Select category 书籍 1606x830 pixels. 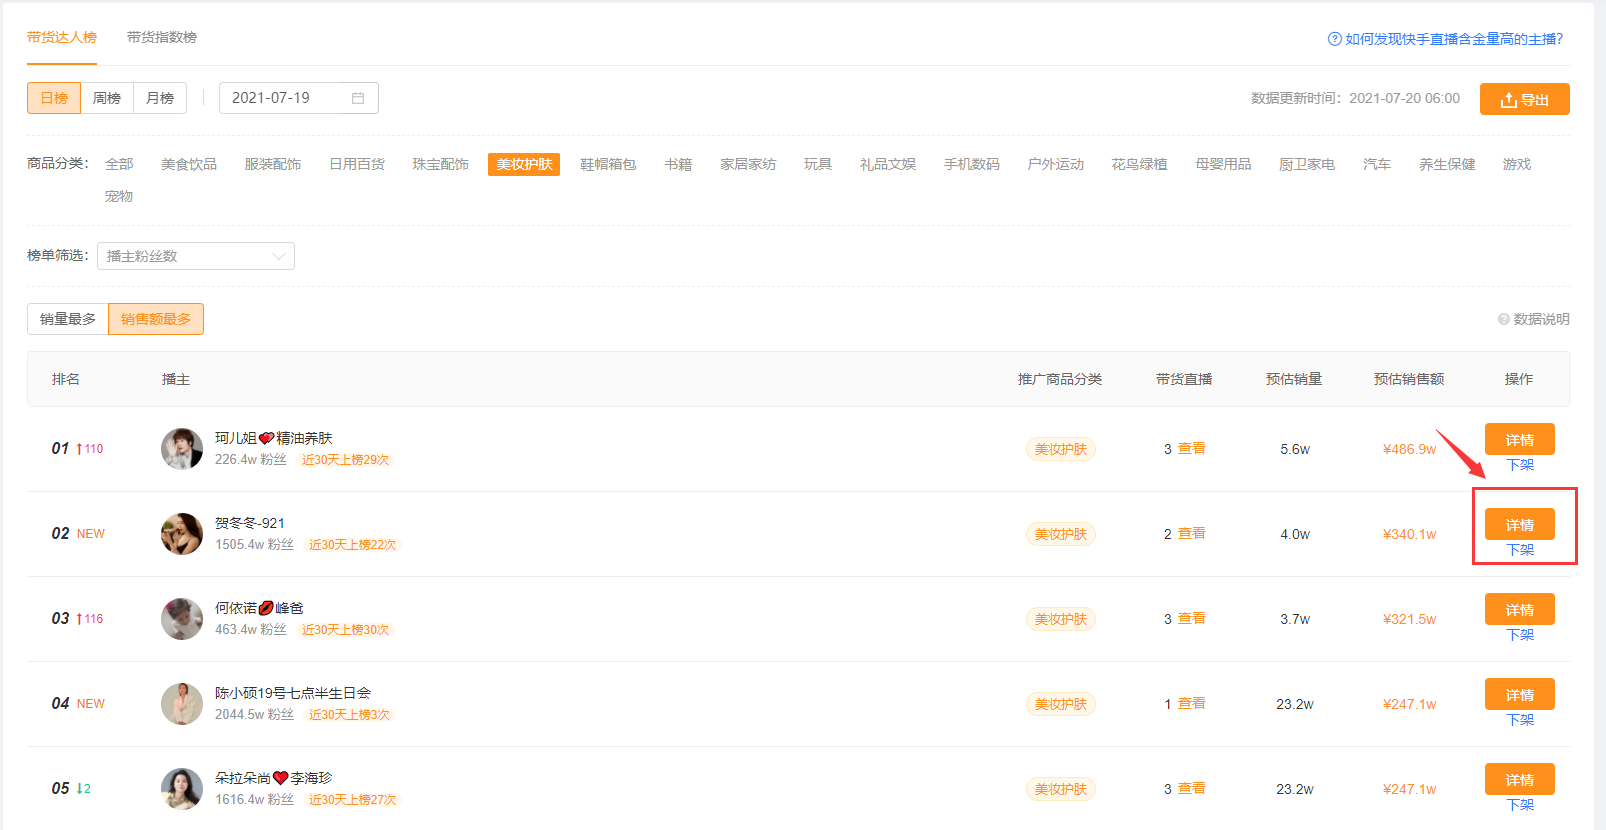point(678,164)
